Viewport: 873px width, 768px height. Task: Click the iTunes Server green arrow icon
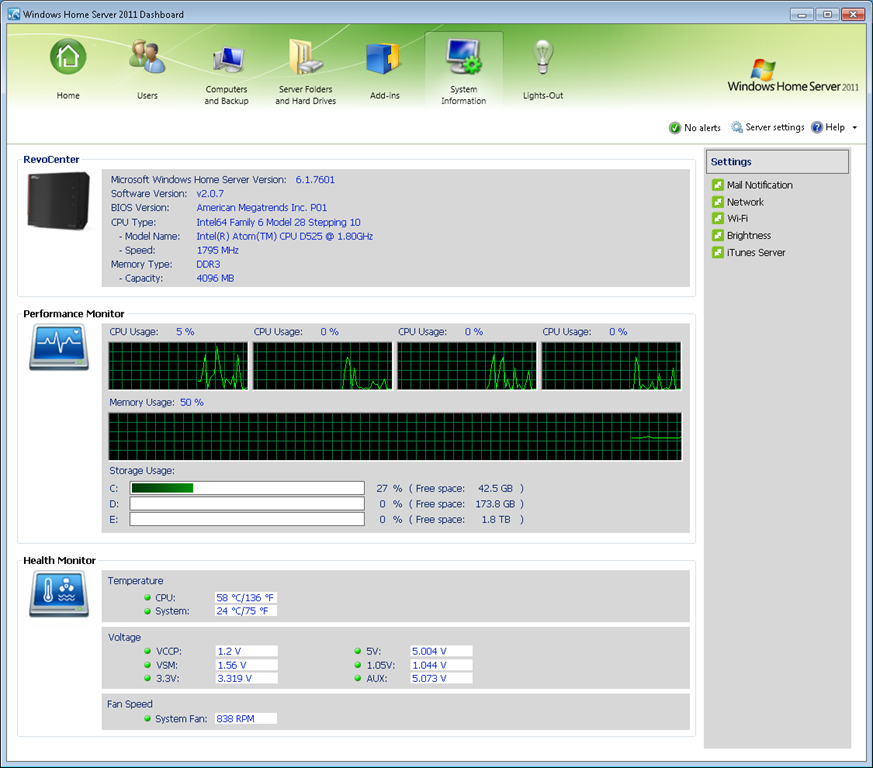click(x=718, y=252)
